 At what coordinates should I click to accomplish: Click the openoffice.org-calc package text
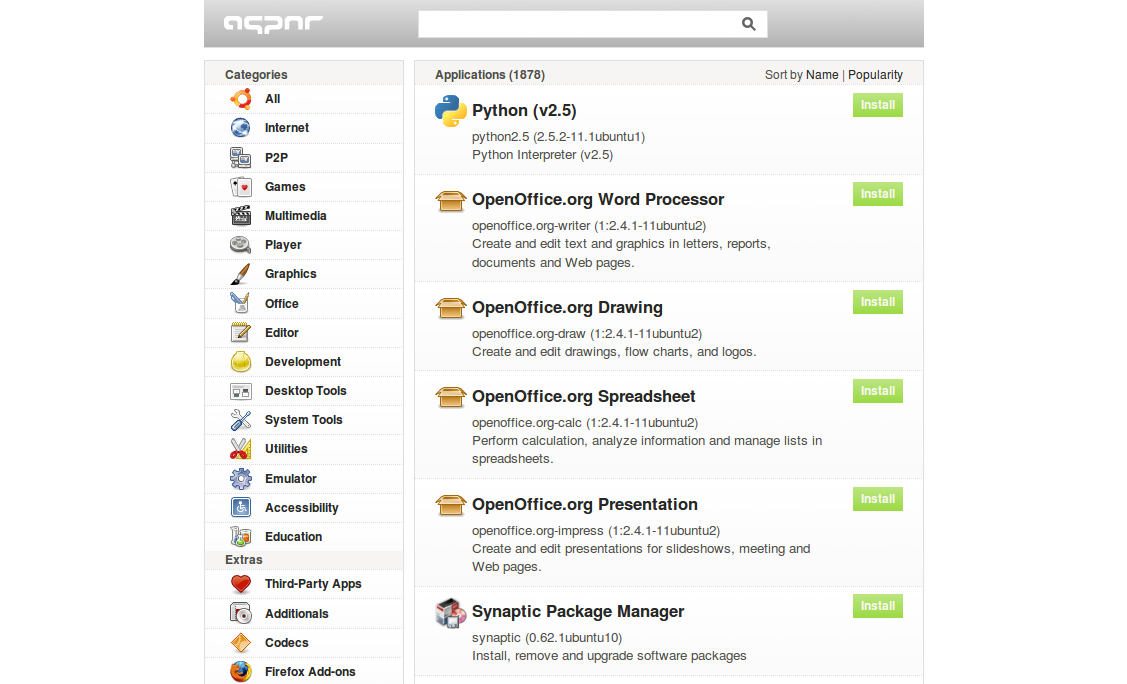pyautogui.click(x=584, y=422)
